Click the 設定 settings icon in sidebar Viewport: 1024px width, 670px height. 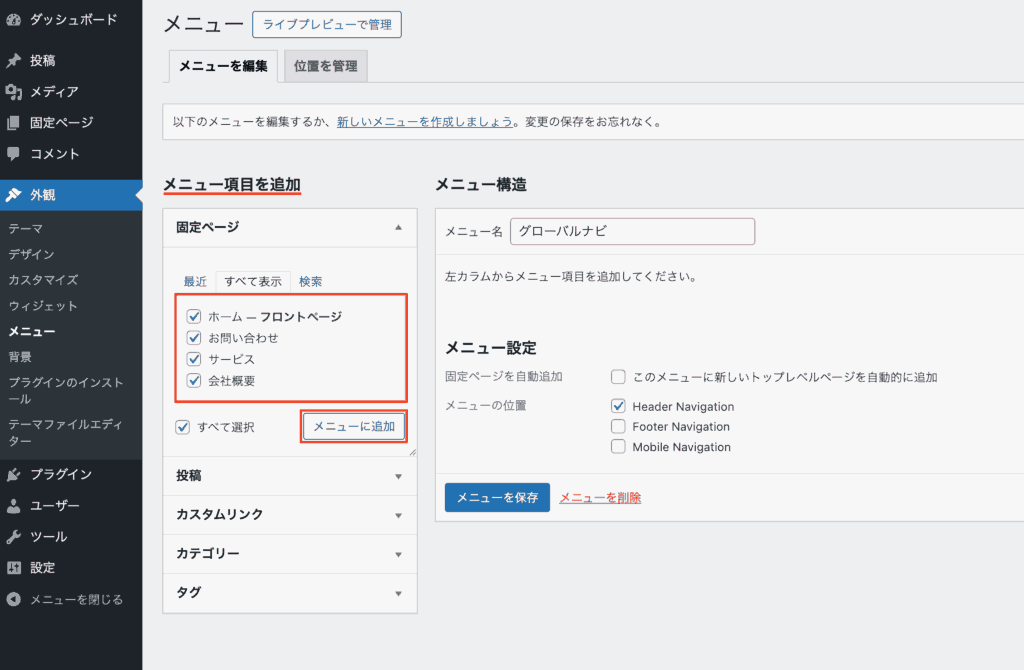(14, 568)
